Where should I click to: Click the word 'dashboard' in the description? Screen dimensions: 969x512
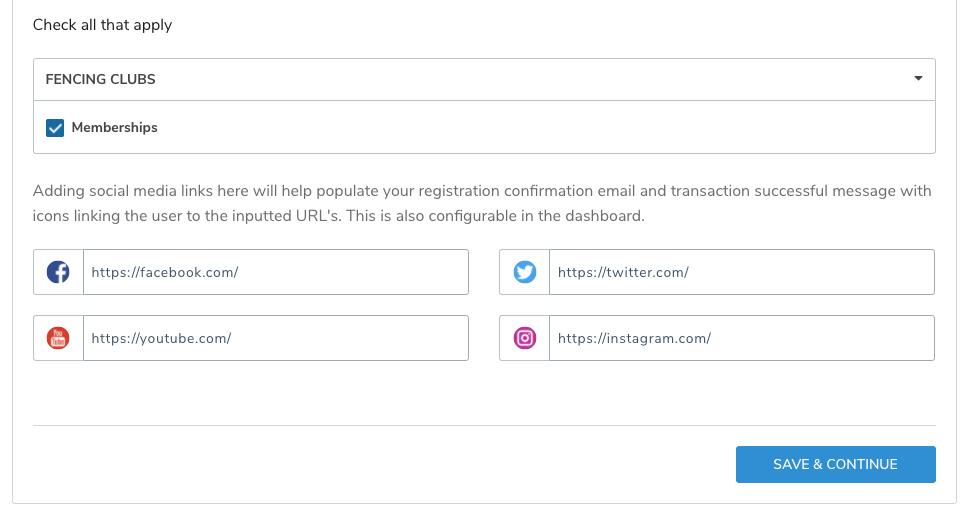pyautogui.click(x=609, y=215)
